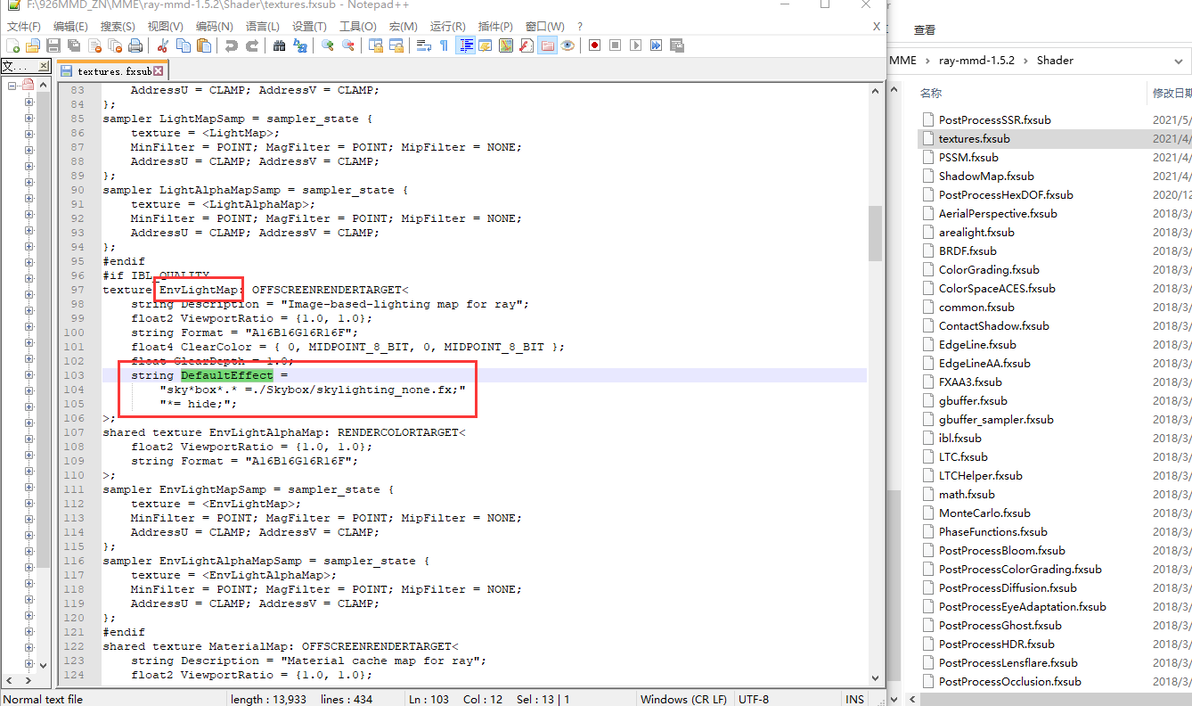
Task: Open the 插件(P) menu
Action: coord(495,26)
